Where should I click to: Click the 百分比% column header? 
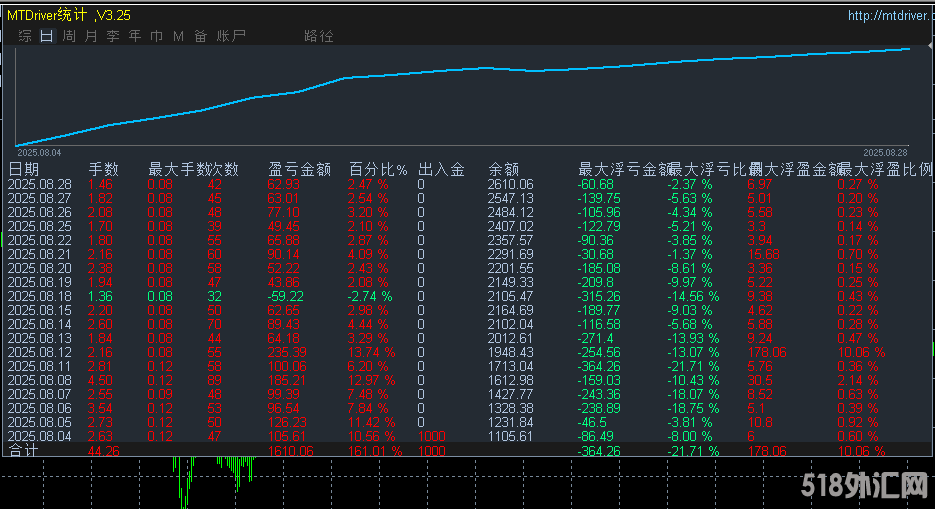click(x=378, y=169)
